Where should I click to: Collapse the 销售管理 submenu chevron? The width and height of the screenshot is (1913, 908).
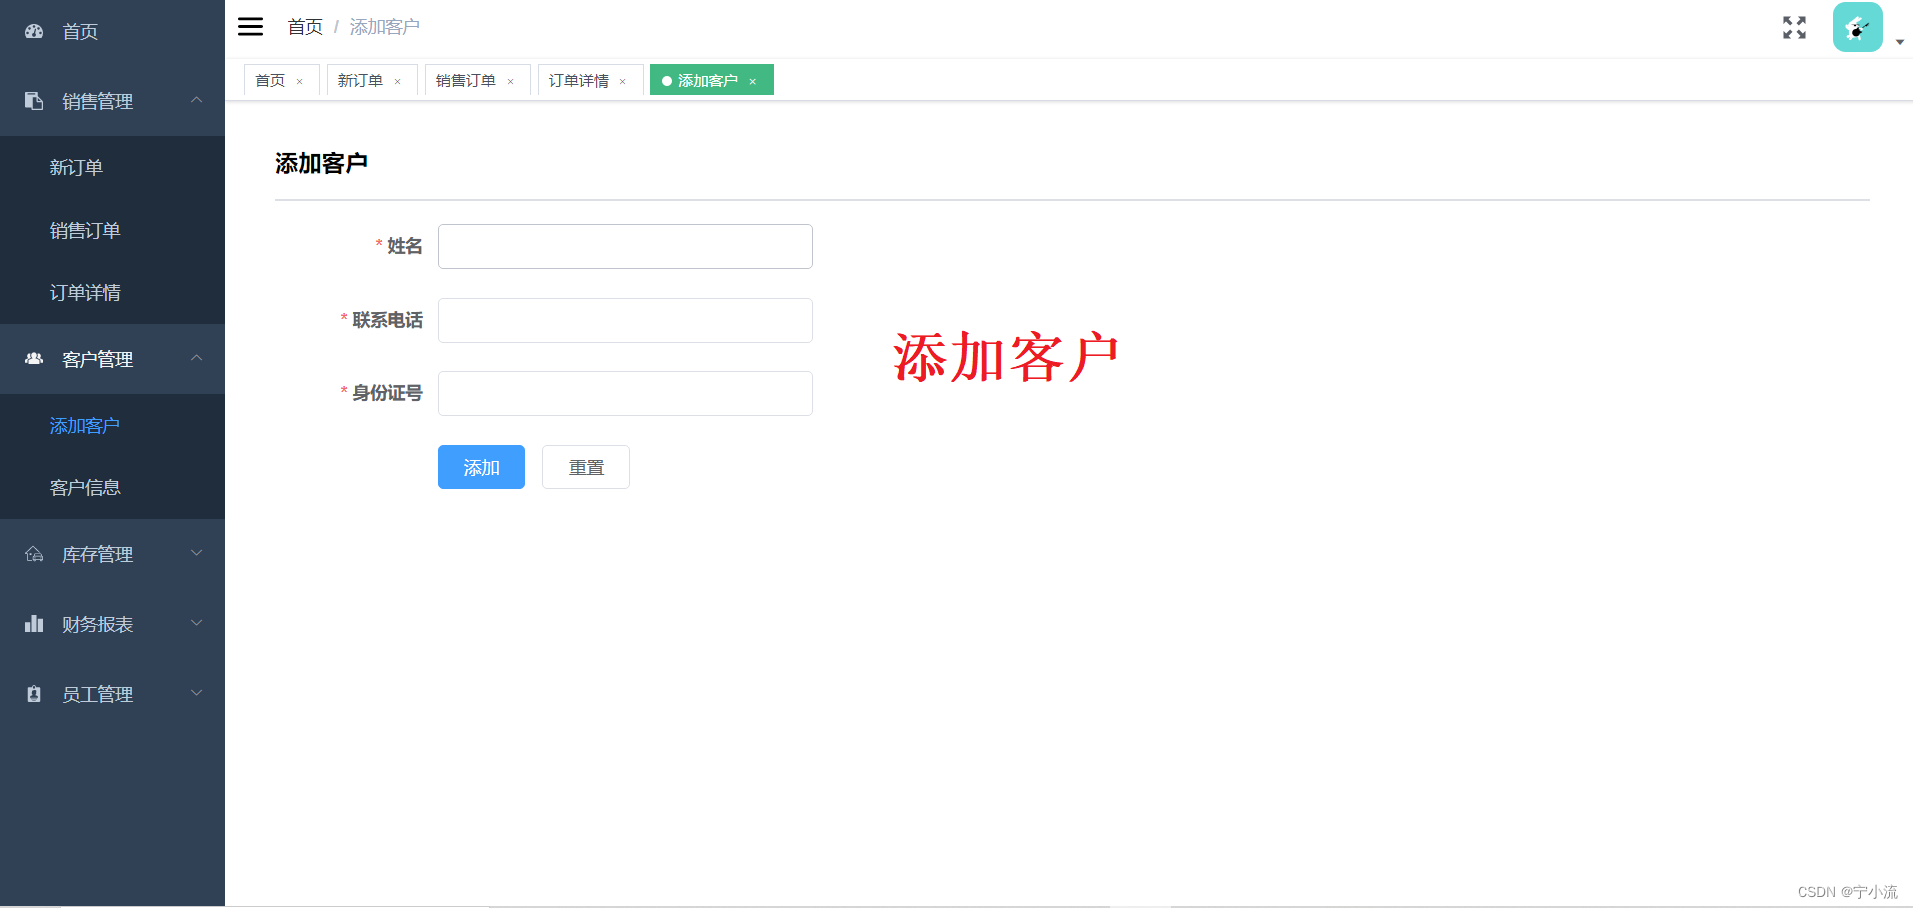197,100
